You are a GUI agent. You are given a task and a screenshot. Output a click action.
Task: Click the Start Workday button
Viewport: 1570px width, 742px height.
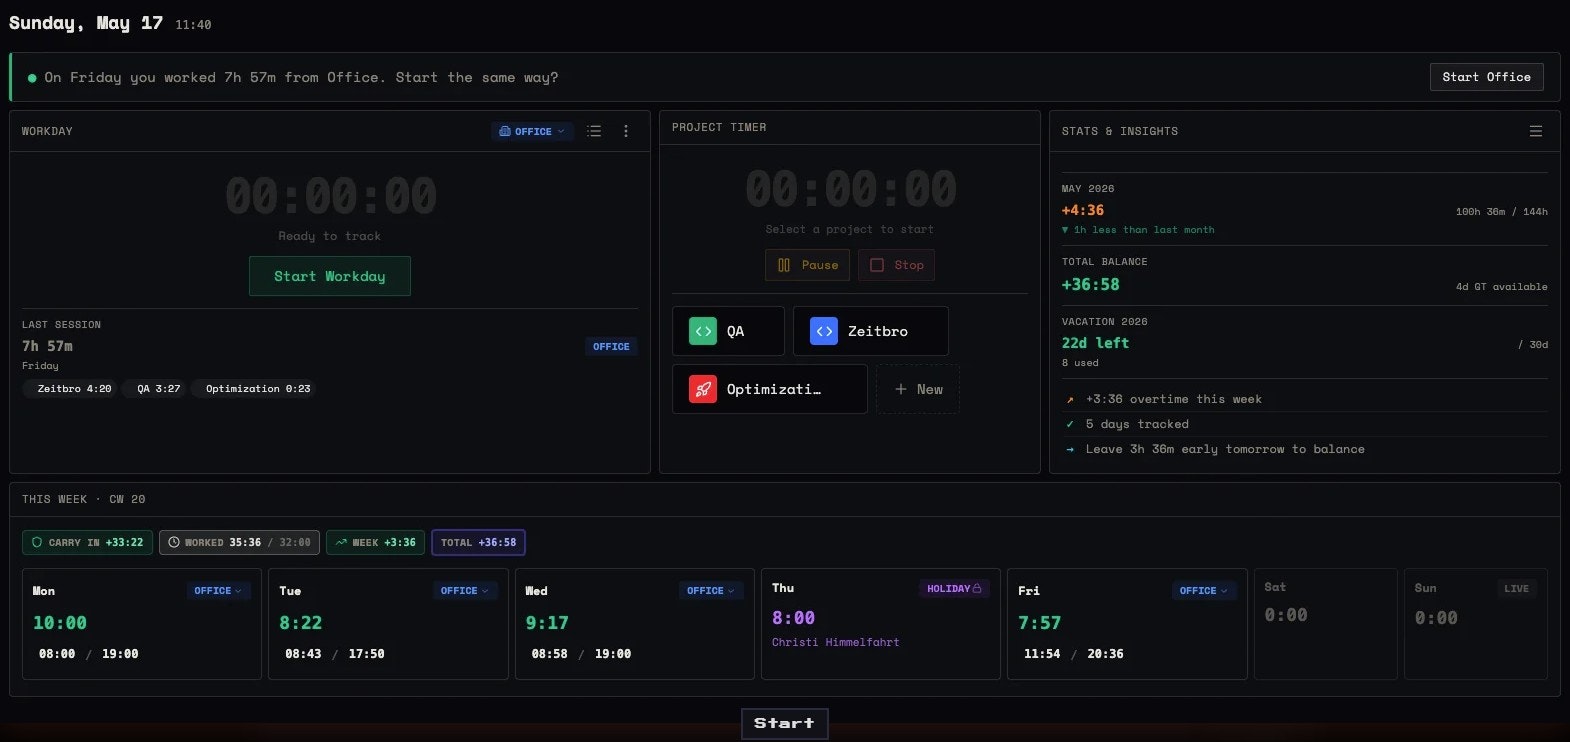coord(330,276)
